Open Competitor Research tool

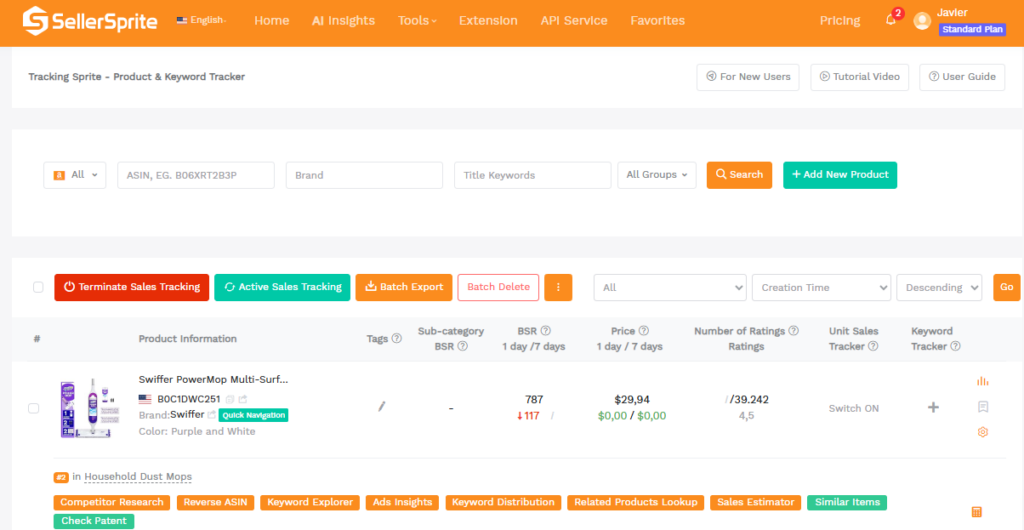(x=112, y=503)
